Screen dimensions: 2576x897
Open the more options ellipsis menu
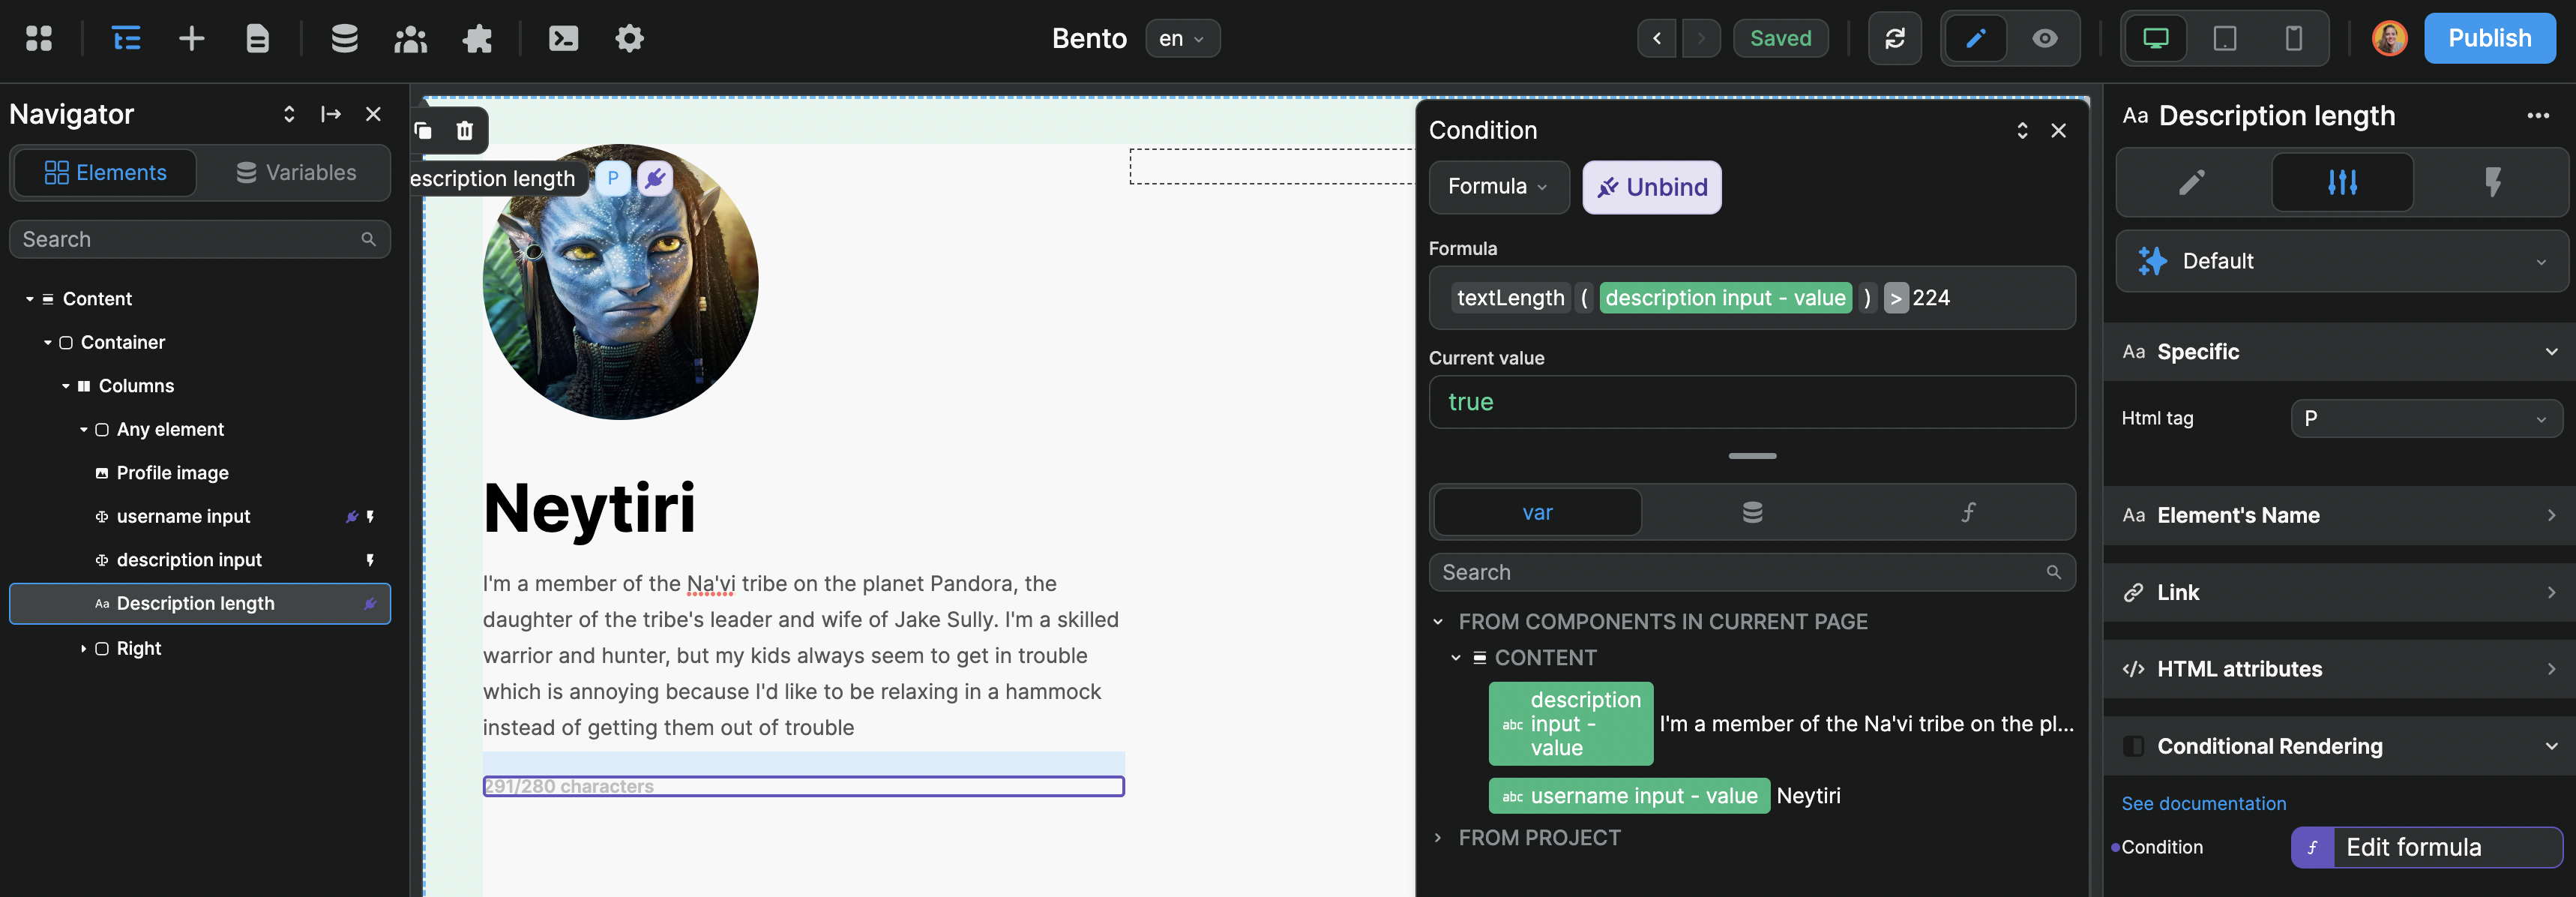point(2538,116)
